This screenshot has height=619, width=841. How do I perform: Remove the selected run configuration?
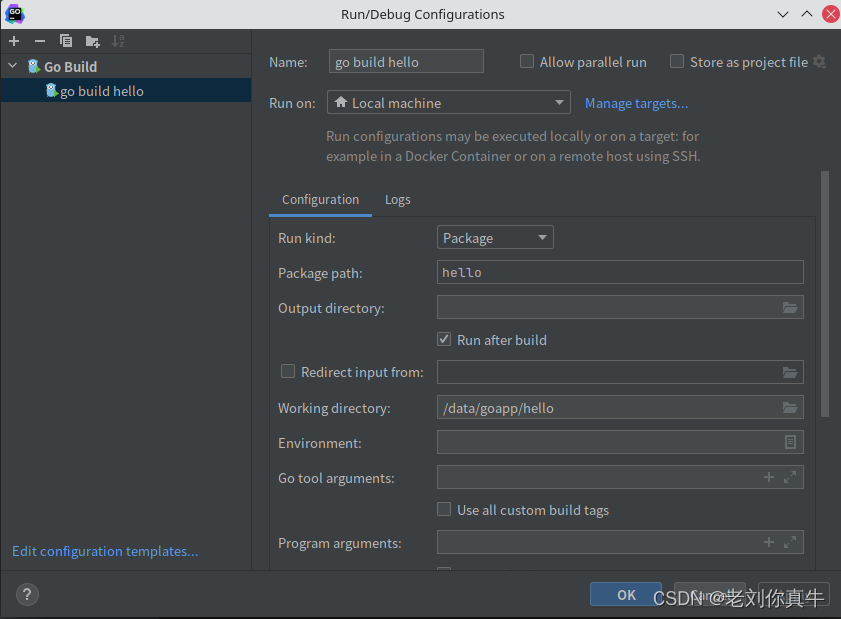pyautogui.click(x=38, y=41)
